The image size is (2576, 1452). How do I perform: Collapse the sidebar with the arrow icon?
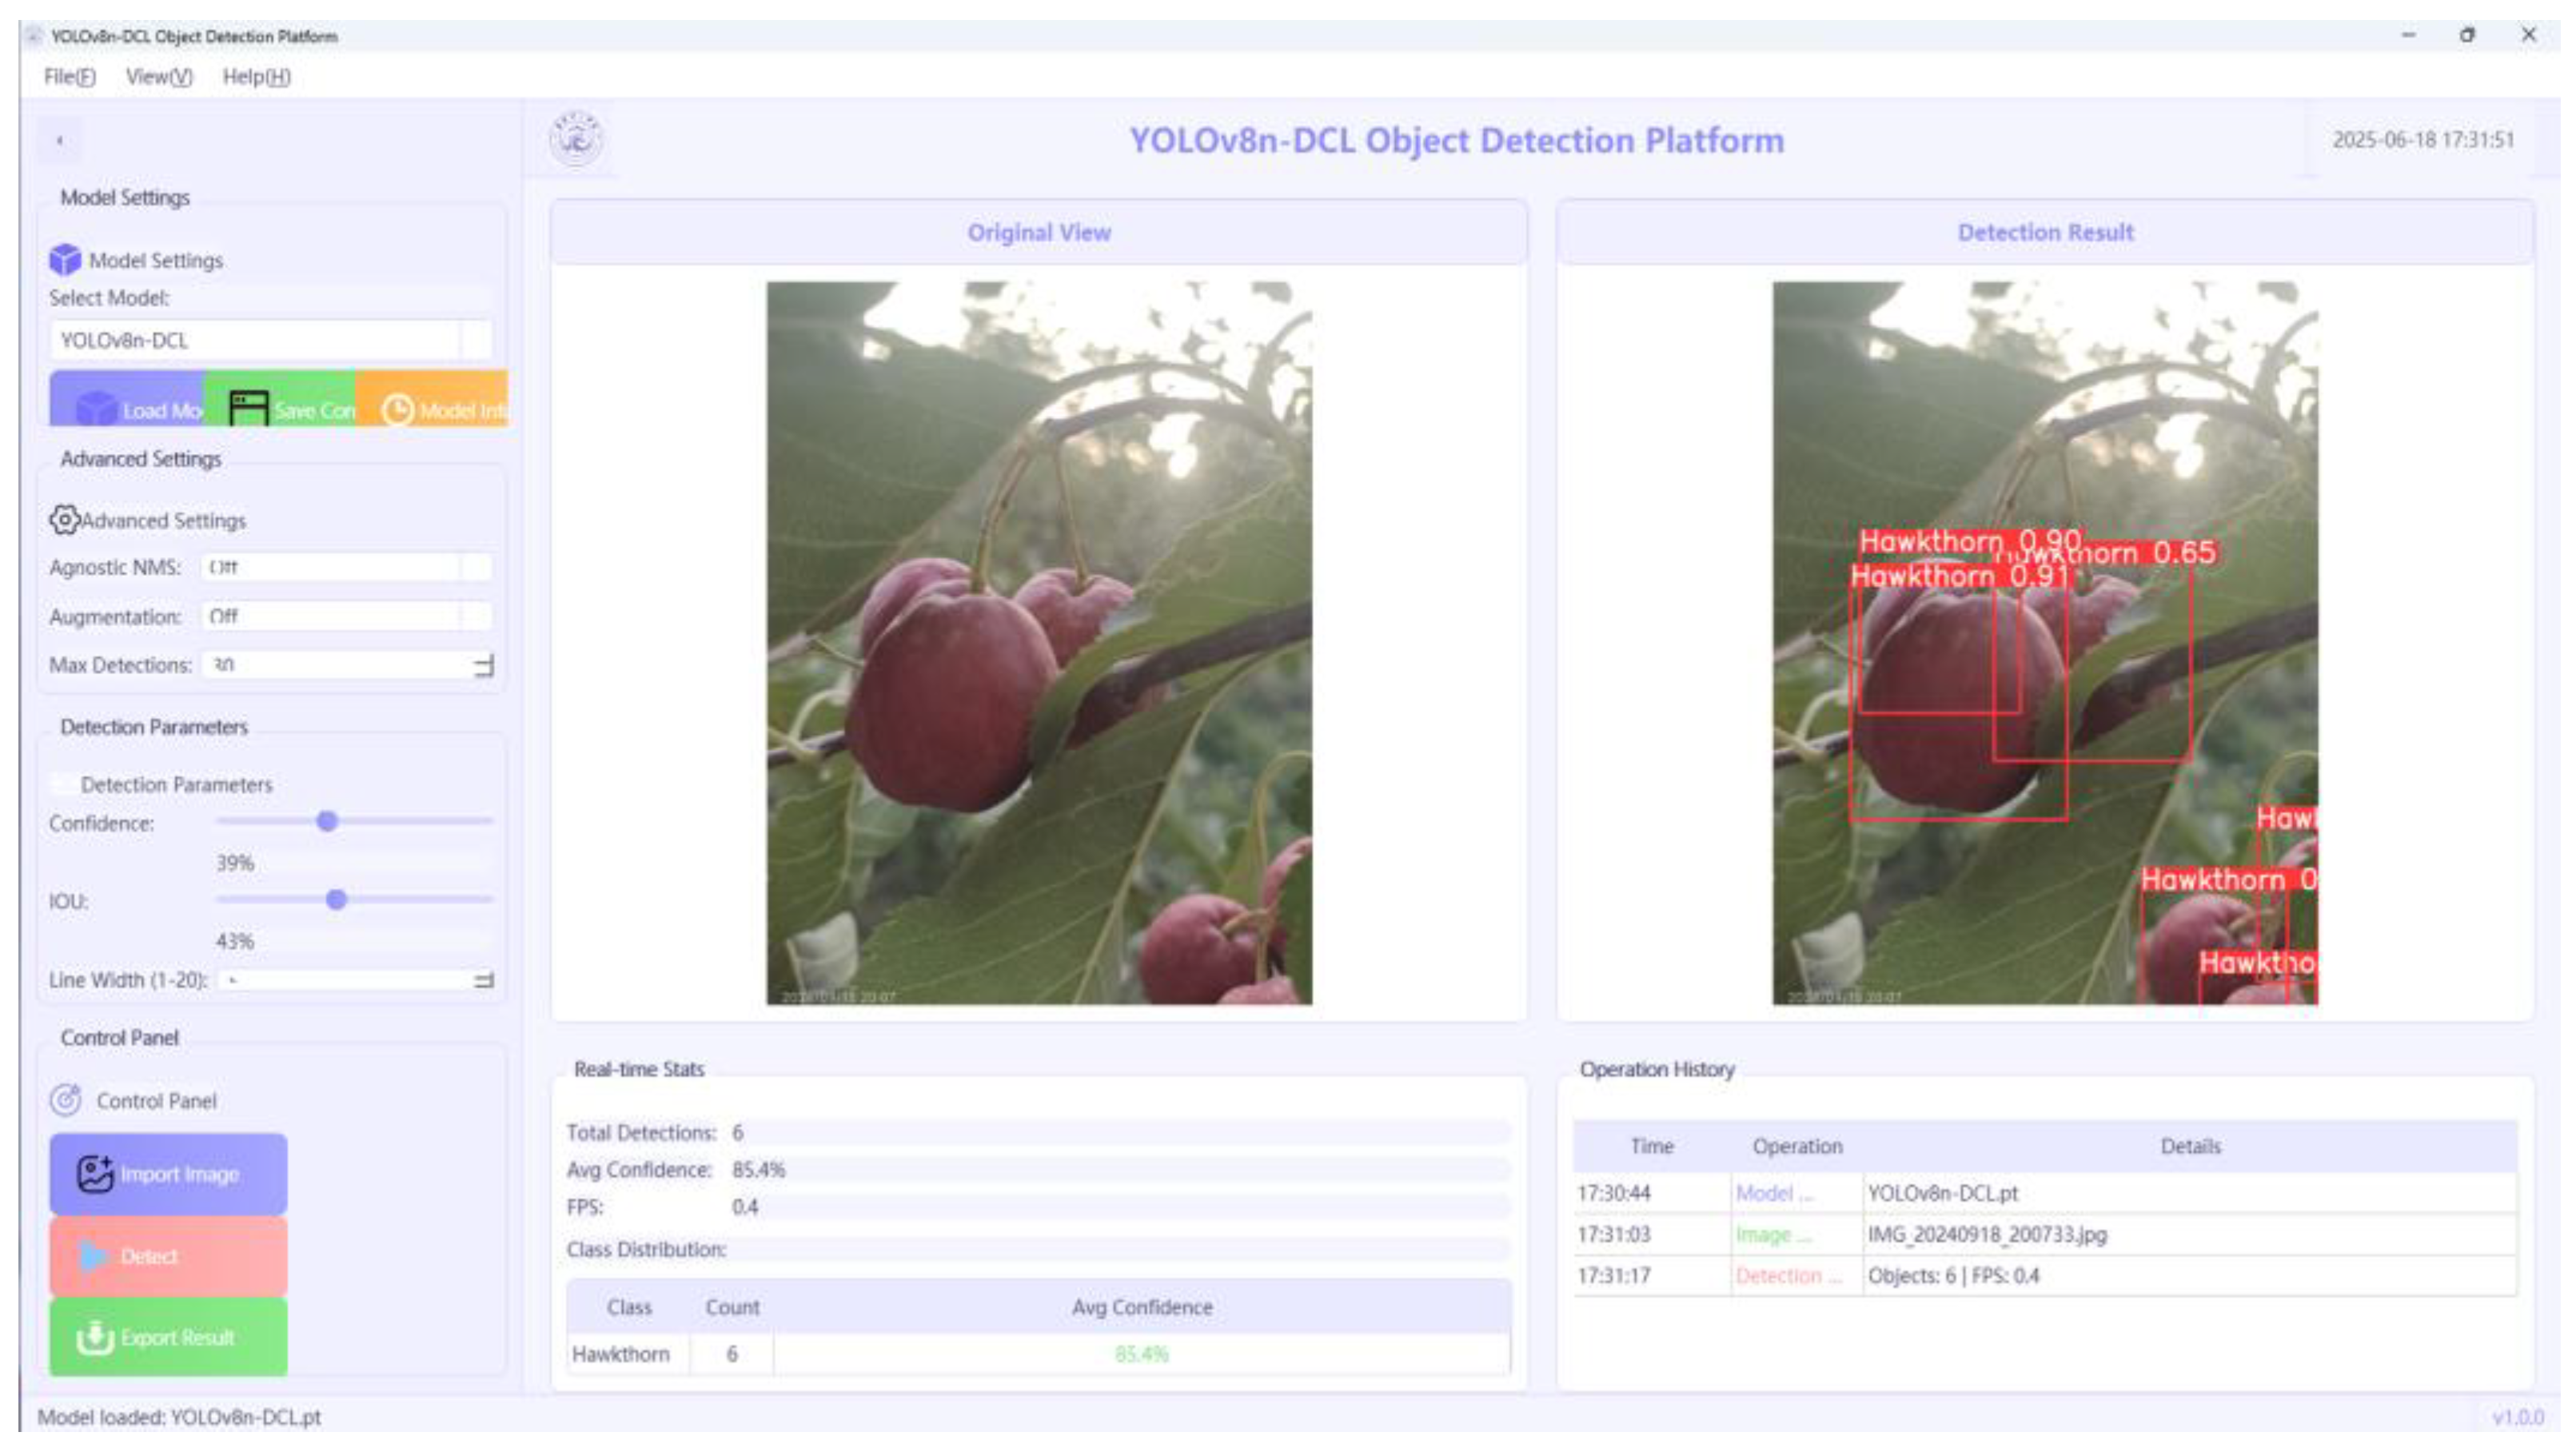(60, 141)
